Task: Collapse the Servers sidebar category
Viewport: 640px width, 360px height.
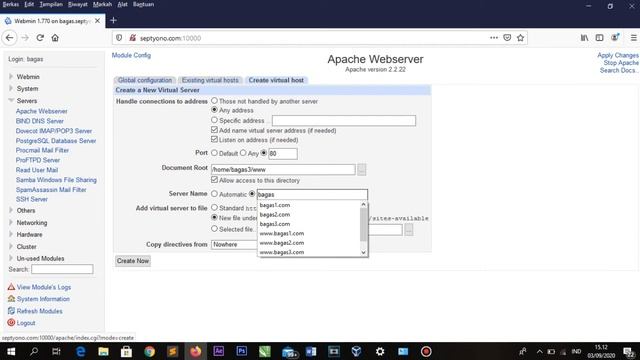Action: (11, 100)
